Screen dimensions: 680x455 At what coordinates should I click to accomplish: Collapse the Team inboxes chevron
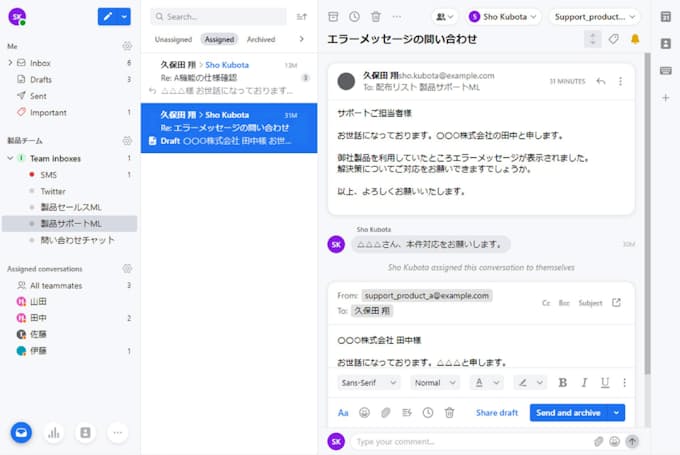click(10, 158)
